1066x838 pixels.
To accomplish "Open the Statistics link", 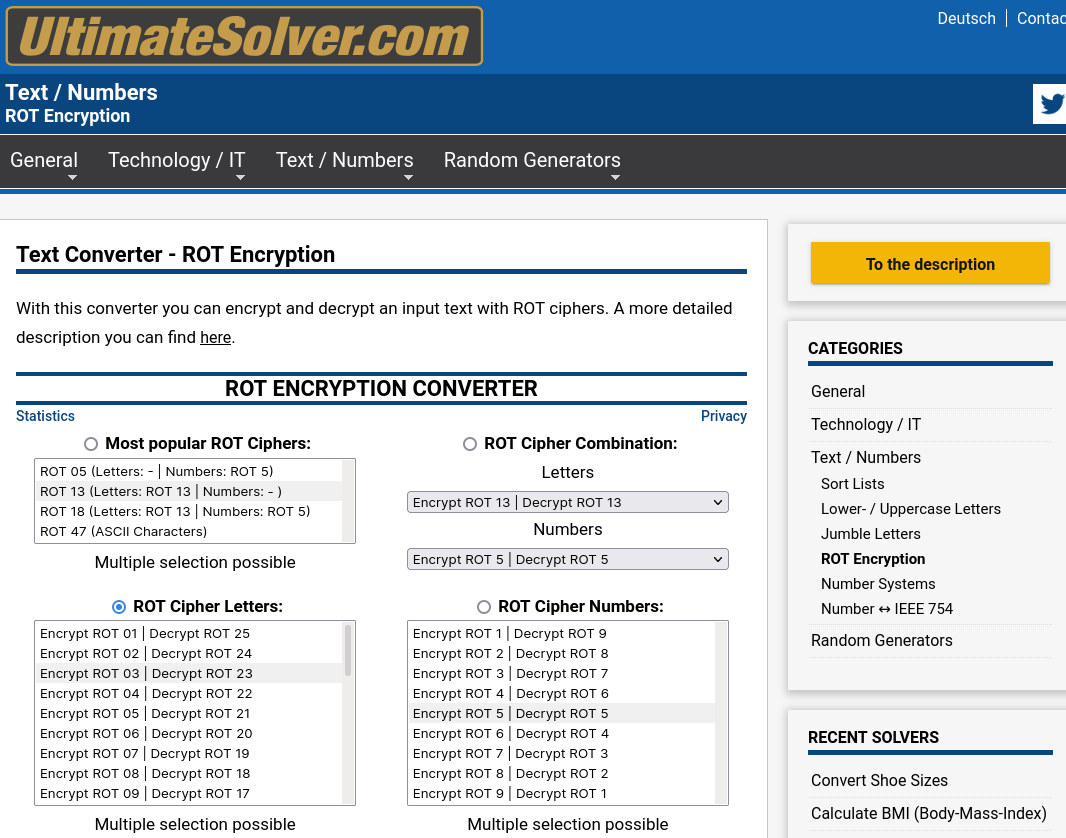I will pos(46,416).
